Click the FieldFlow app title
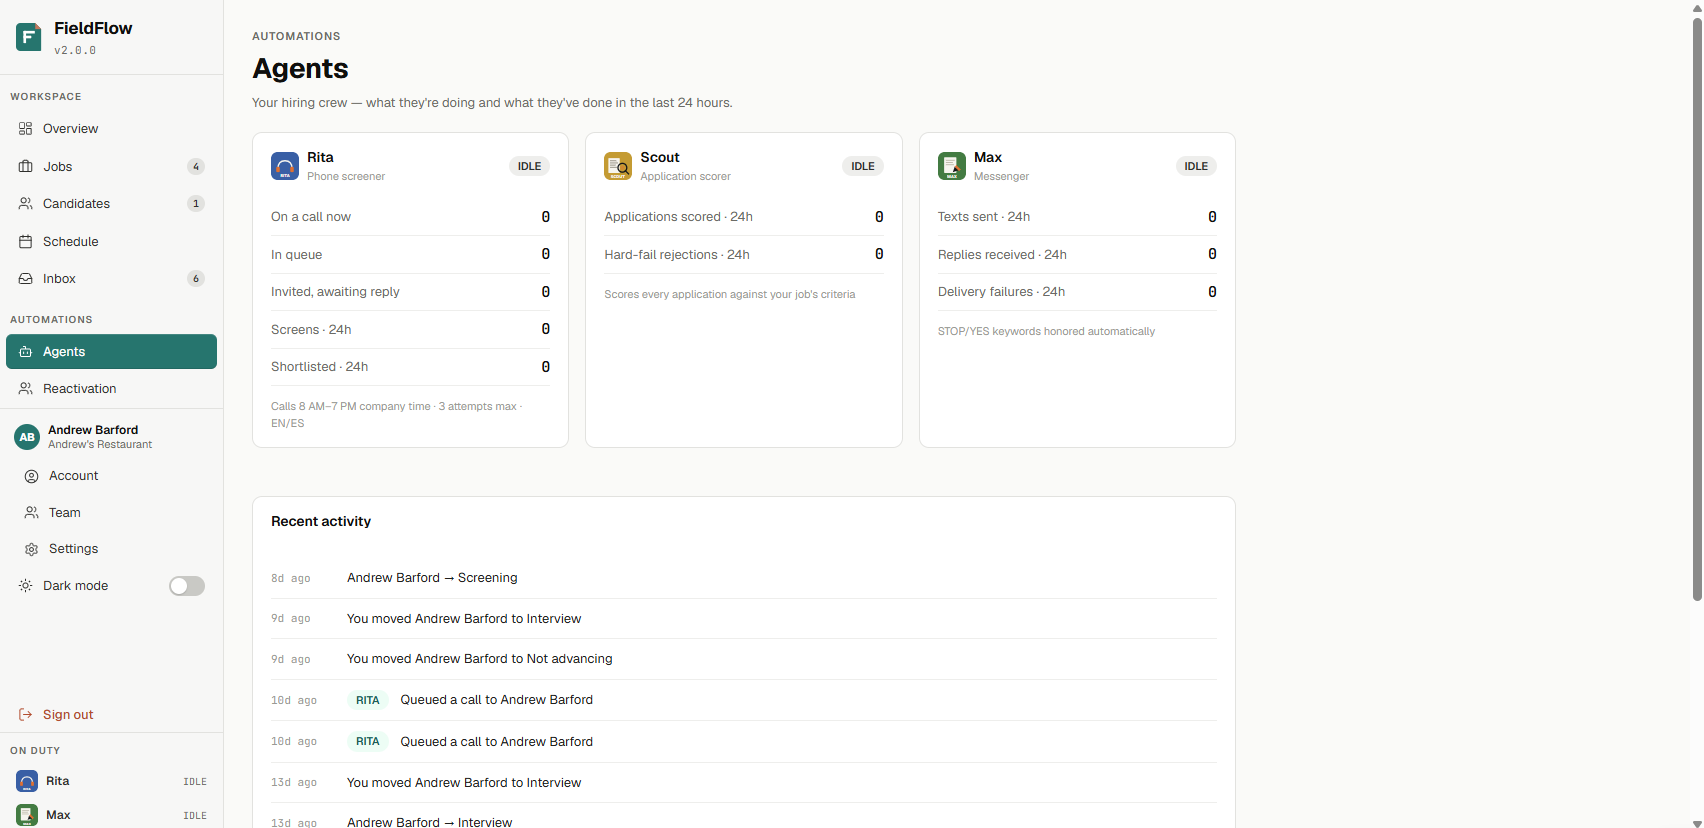 point(93,28)
